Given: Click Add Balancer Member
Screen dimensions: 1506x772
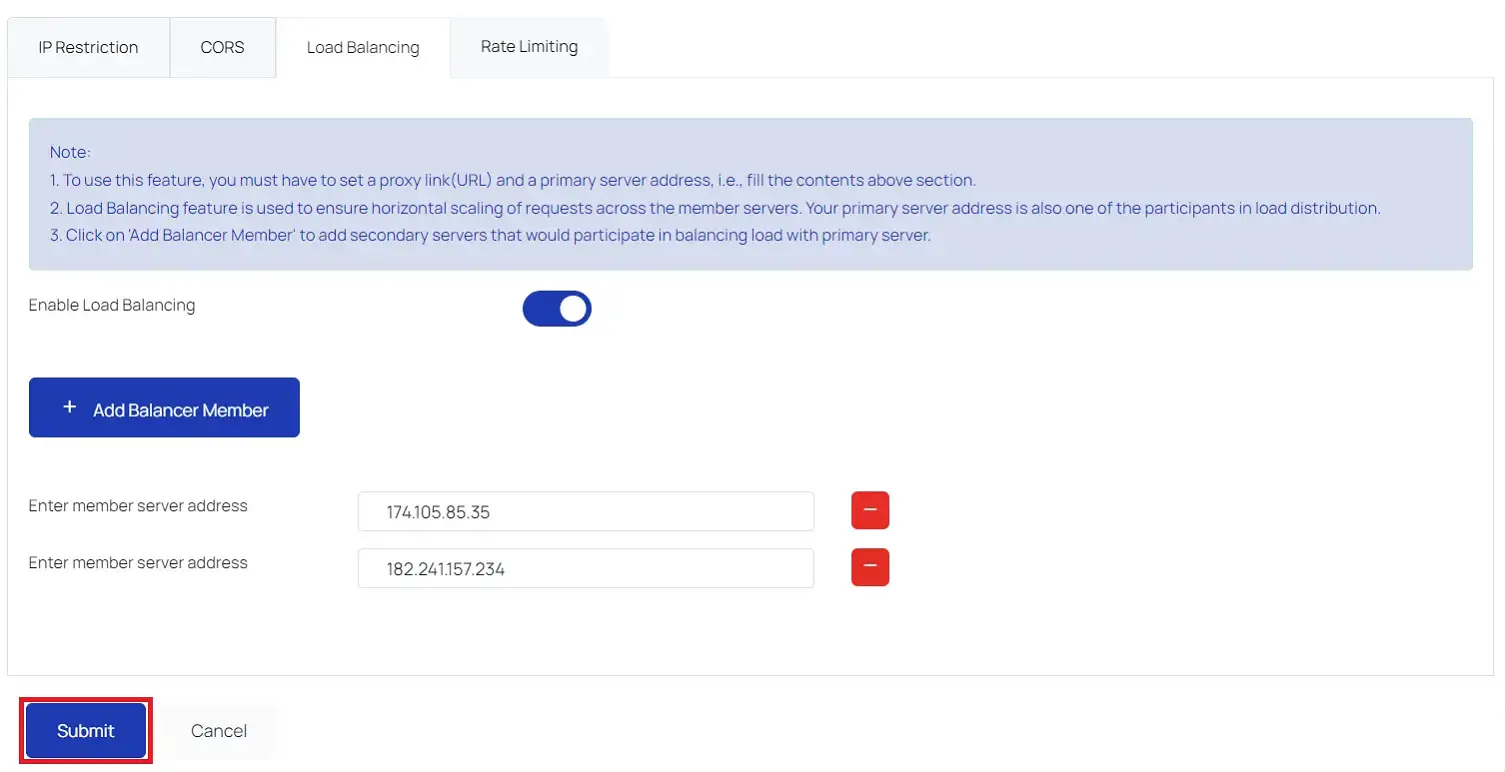Looking at the screenshot, I should point(163,407).
